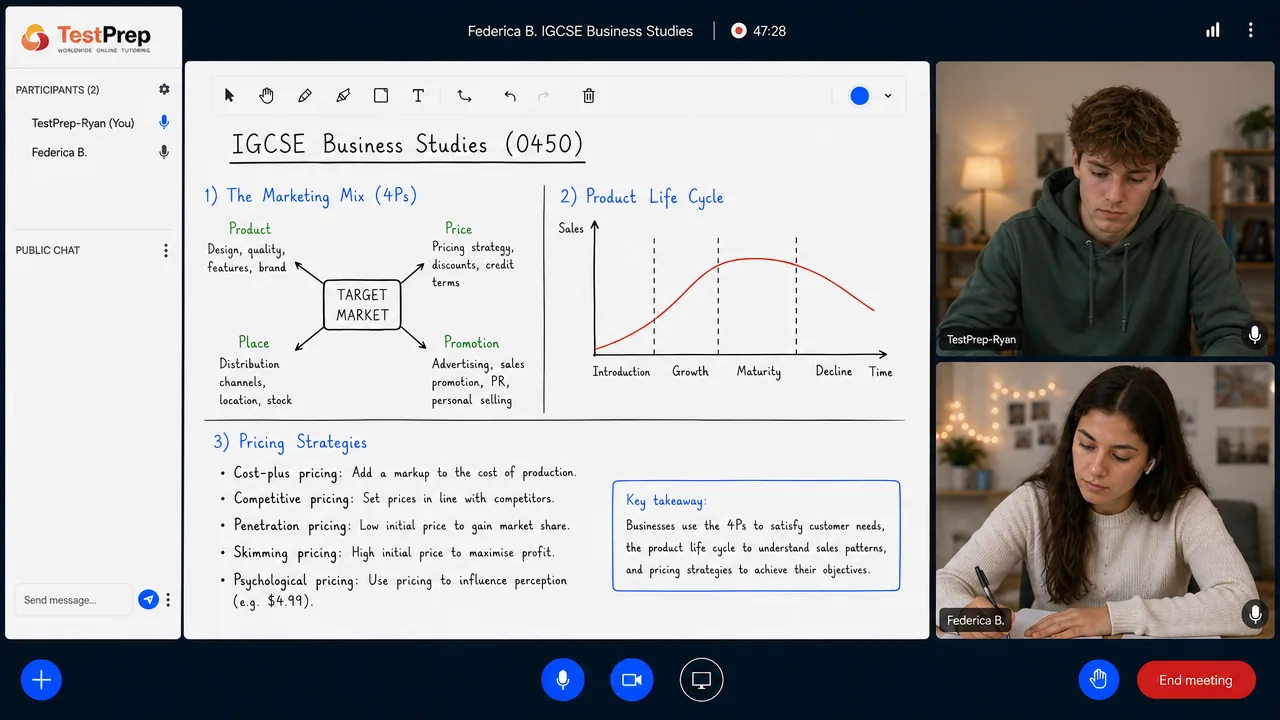End the meeting
The image size is (1280, 720).
[1196, 680]
